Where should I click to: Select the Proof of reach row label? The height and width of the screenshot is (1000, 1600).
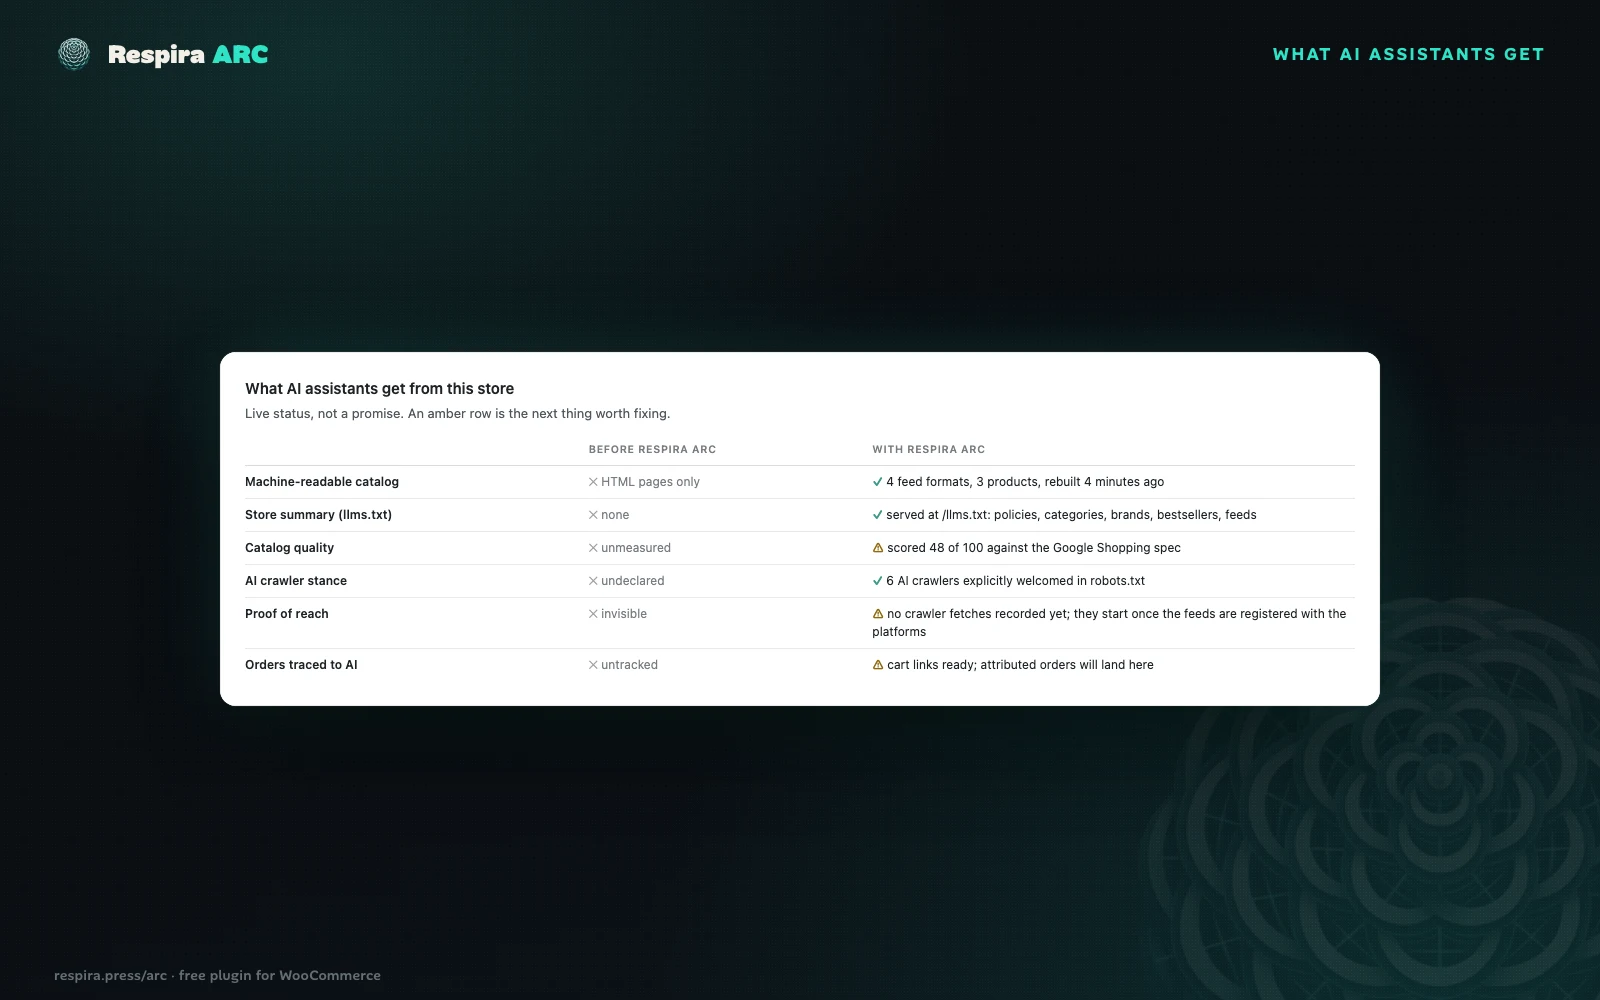click(x=286, y=614)
